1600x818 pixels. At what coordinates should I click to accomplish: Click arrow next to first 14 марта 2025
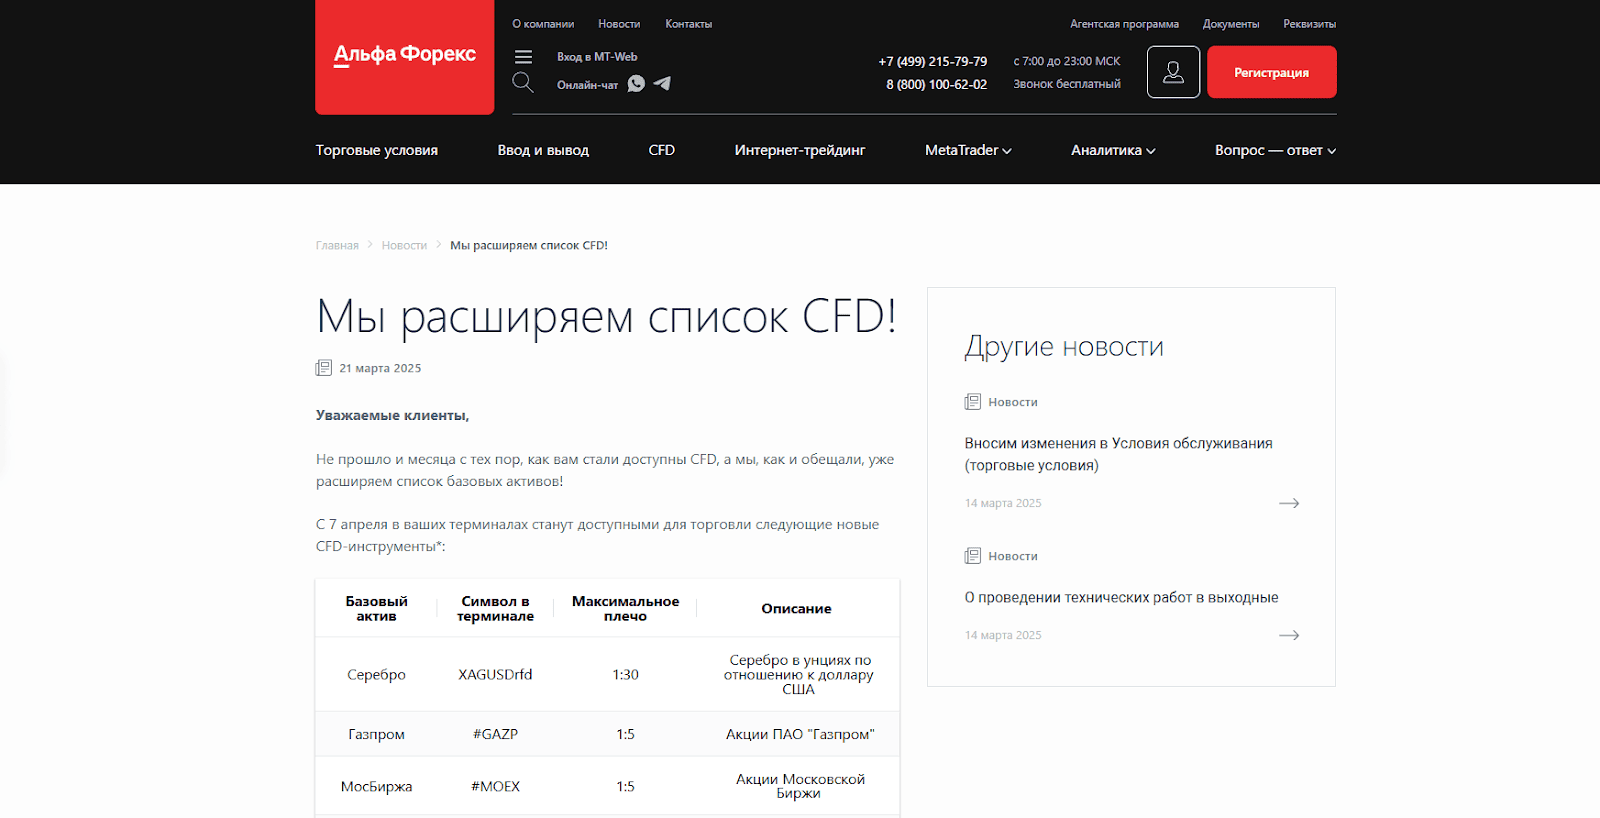[1289, 503]
